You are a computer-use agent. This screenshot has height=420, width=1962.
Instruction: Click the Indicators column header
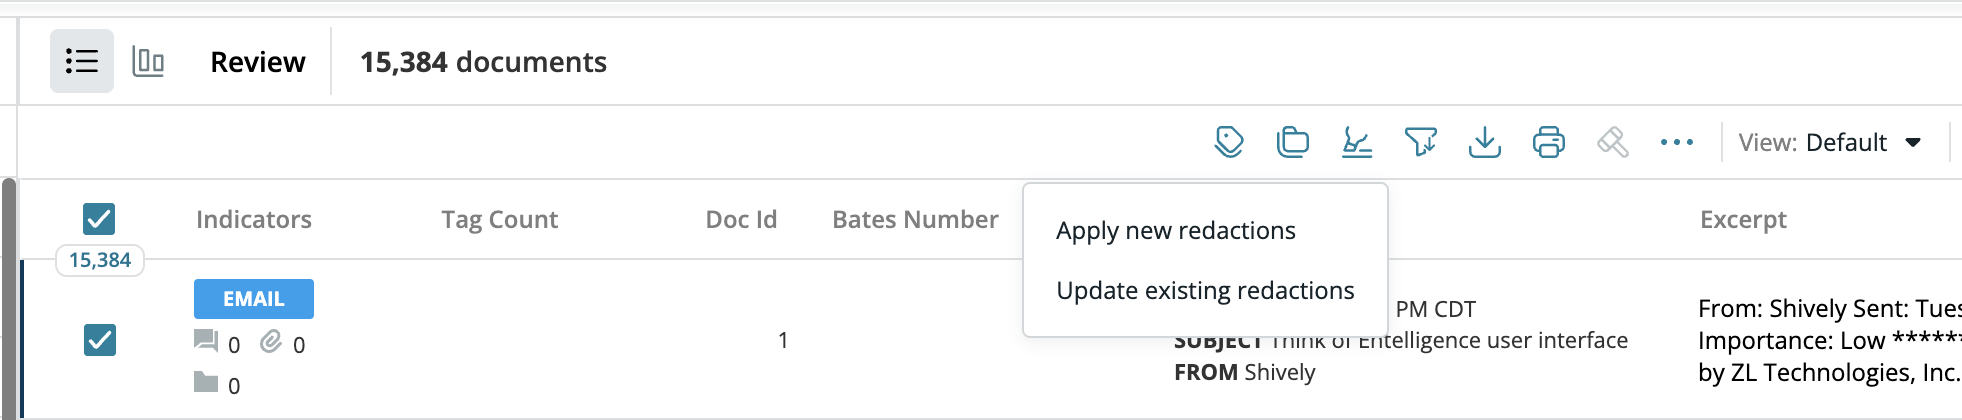(254, 219)
